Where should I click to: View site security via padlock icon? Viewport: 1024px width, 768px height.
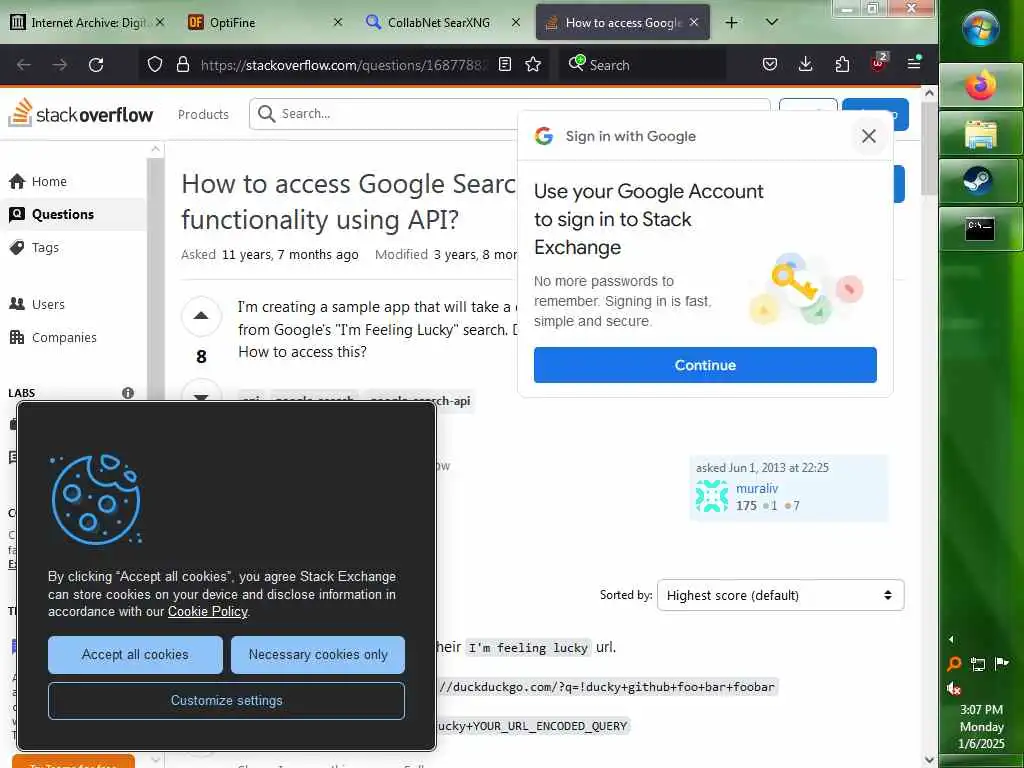point(183,65)
